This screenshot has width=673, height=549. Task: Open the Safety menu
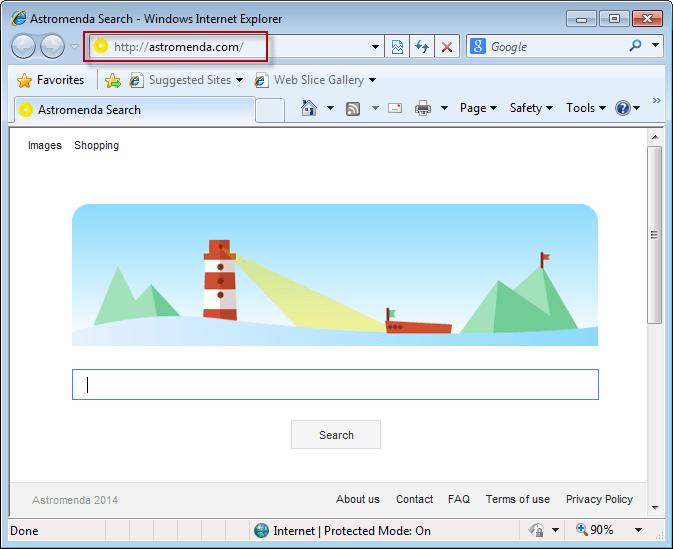tap(531, 108)
